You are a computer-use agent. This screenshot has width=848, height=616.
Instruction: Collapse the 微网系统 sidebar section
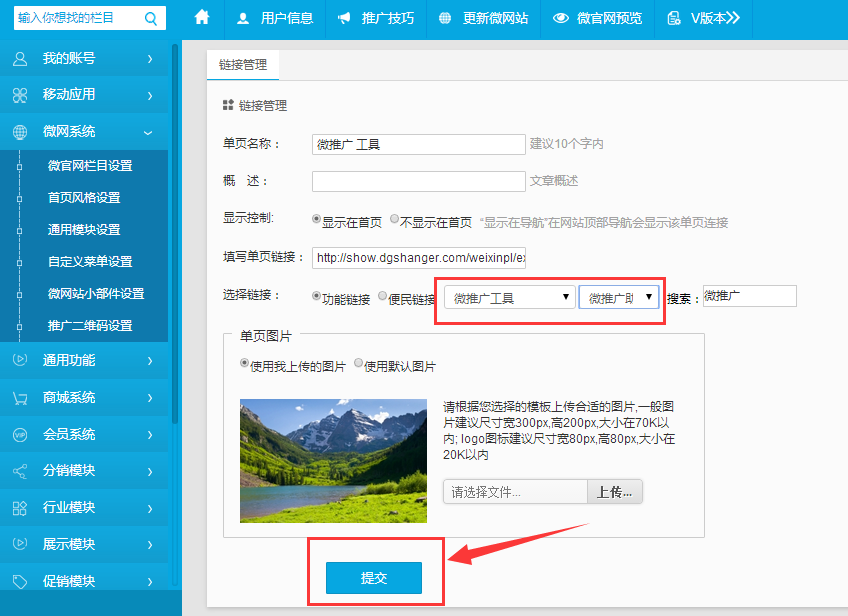(x=148, y=132)
